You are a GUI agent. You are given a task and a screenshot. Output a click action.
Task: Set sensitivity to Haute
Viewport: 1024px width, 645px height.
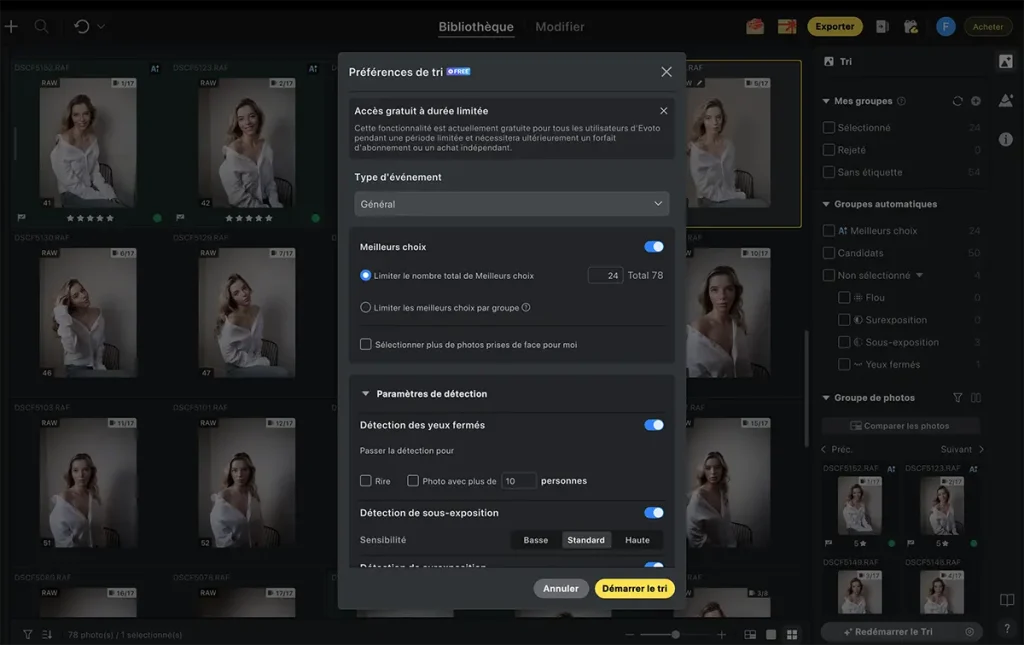pos(637,540)
